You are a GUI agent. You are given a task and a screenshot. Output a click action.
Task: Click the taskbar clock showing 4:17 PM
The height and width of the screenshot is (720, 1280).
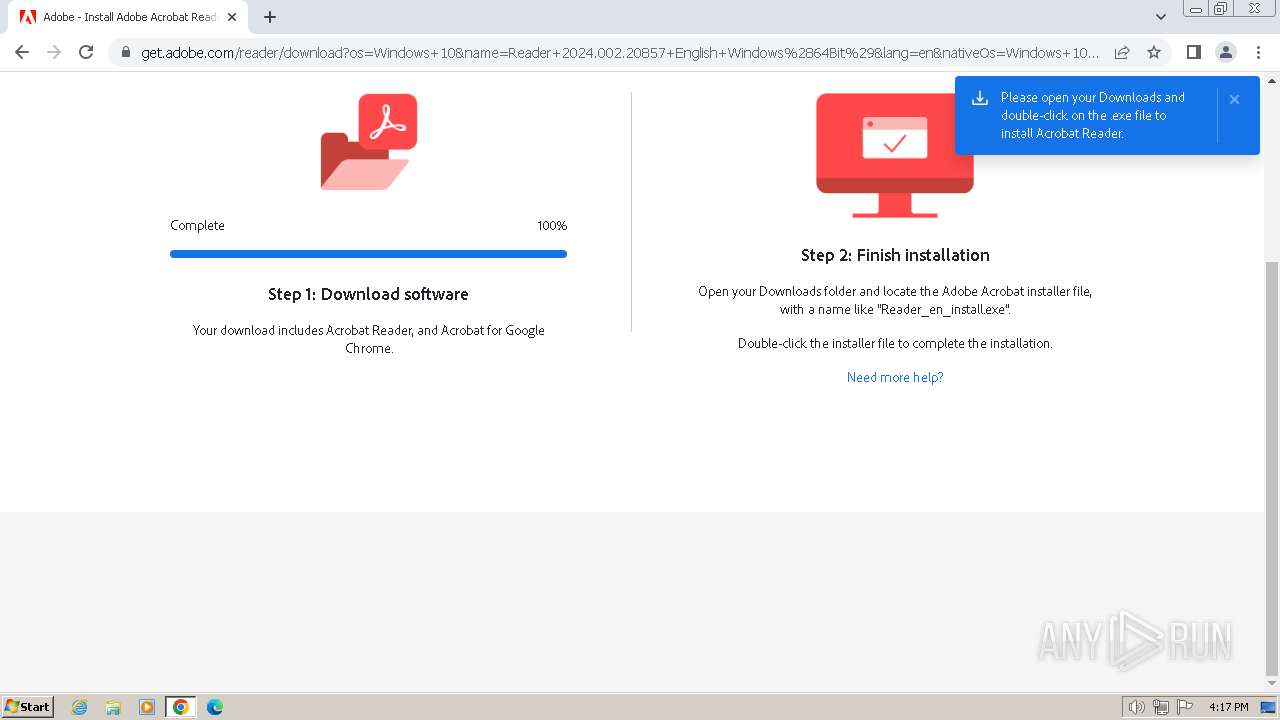click(1228, 707)
